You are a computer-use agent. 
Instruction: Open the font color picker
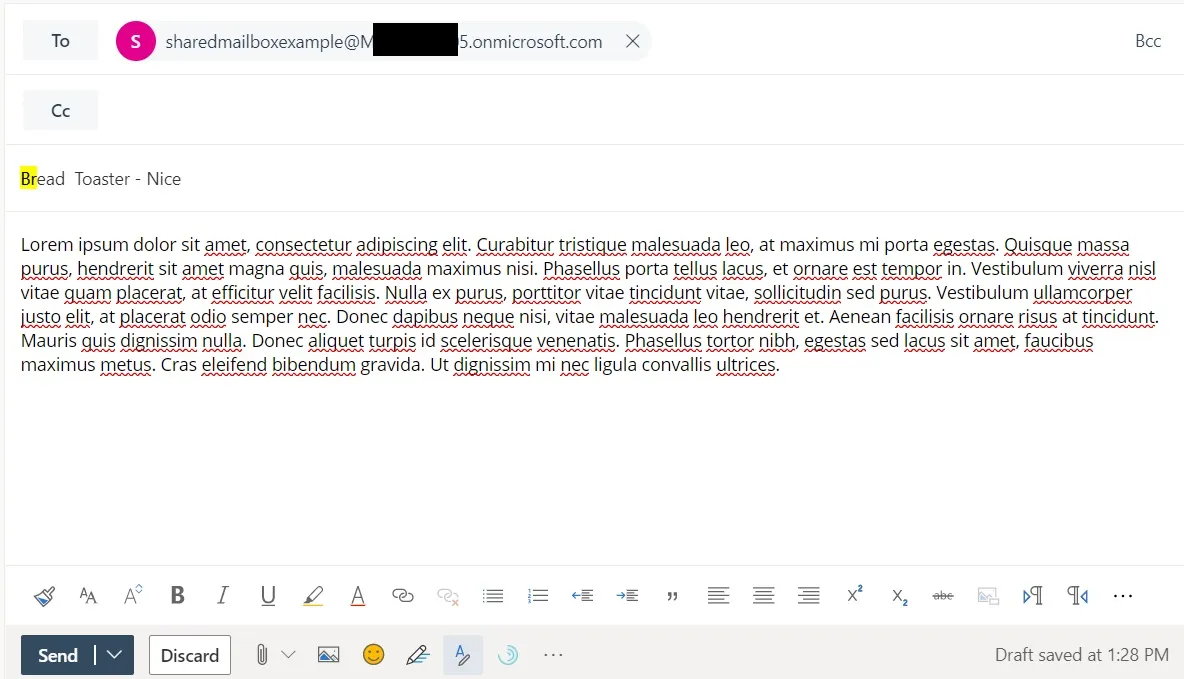[357, 595]
